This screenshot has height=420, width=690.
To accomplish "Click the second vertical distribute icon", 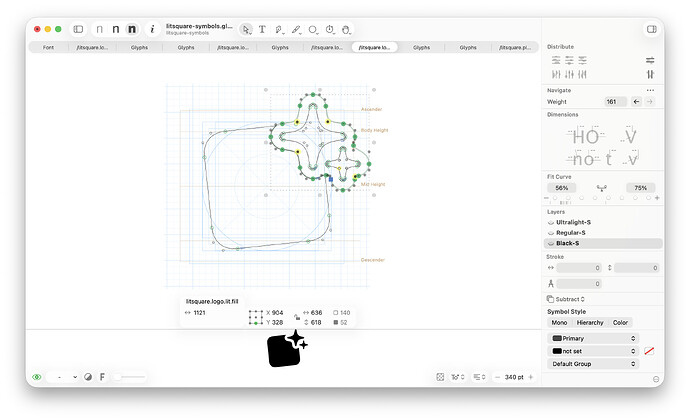I will [569, 74].
